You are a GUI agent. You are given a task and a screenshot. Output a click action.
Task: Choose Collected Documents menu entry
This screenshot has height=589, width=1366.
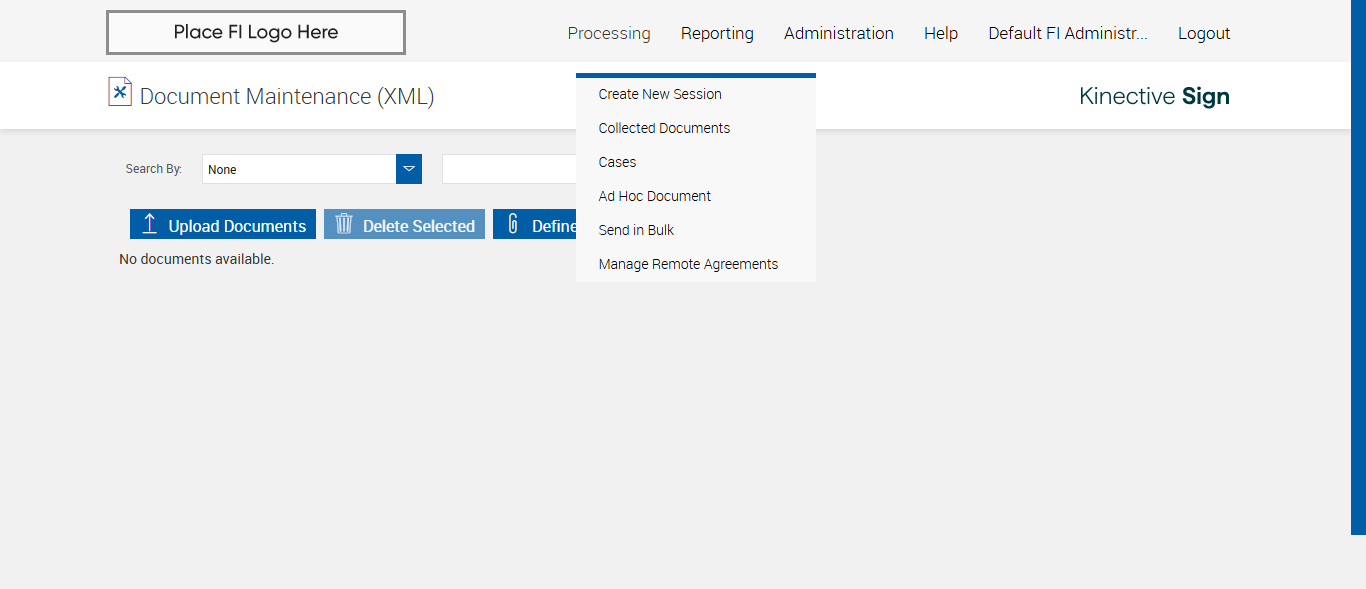point(664,128)
